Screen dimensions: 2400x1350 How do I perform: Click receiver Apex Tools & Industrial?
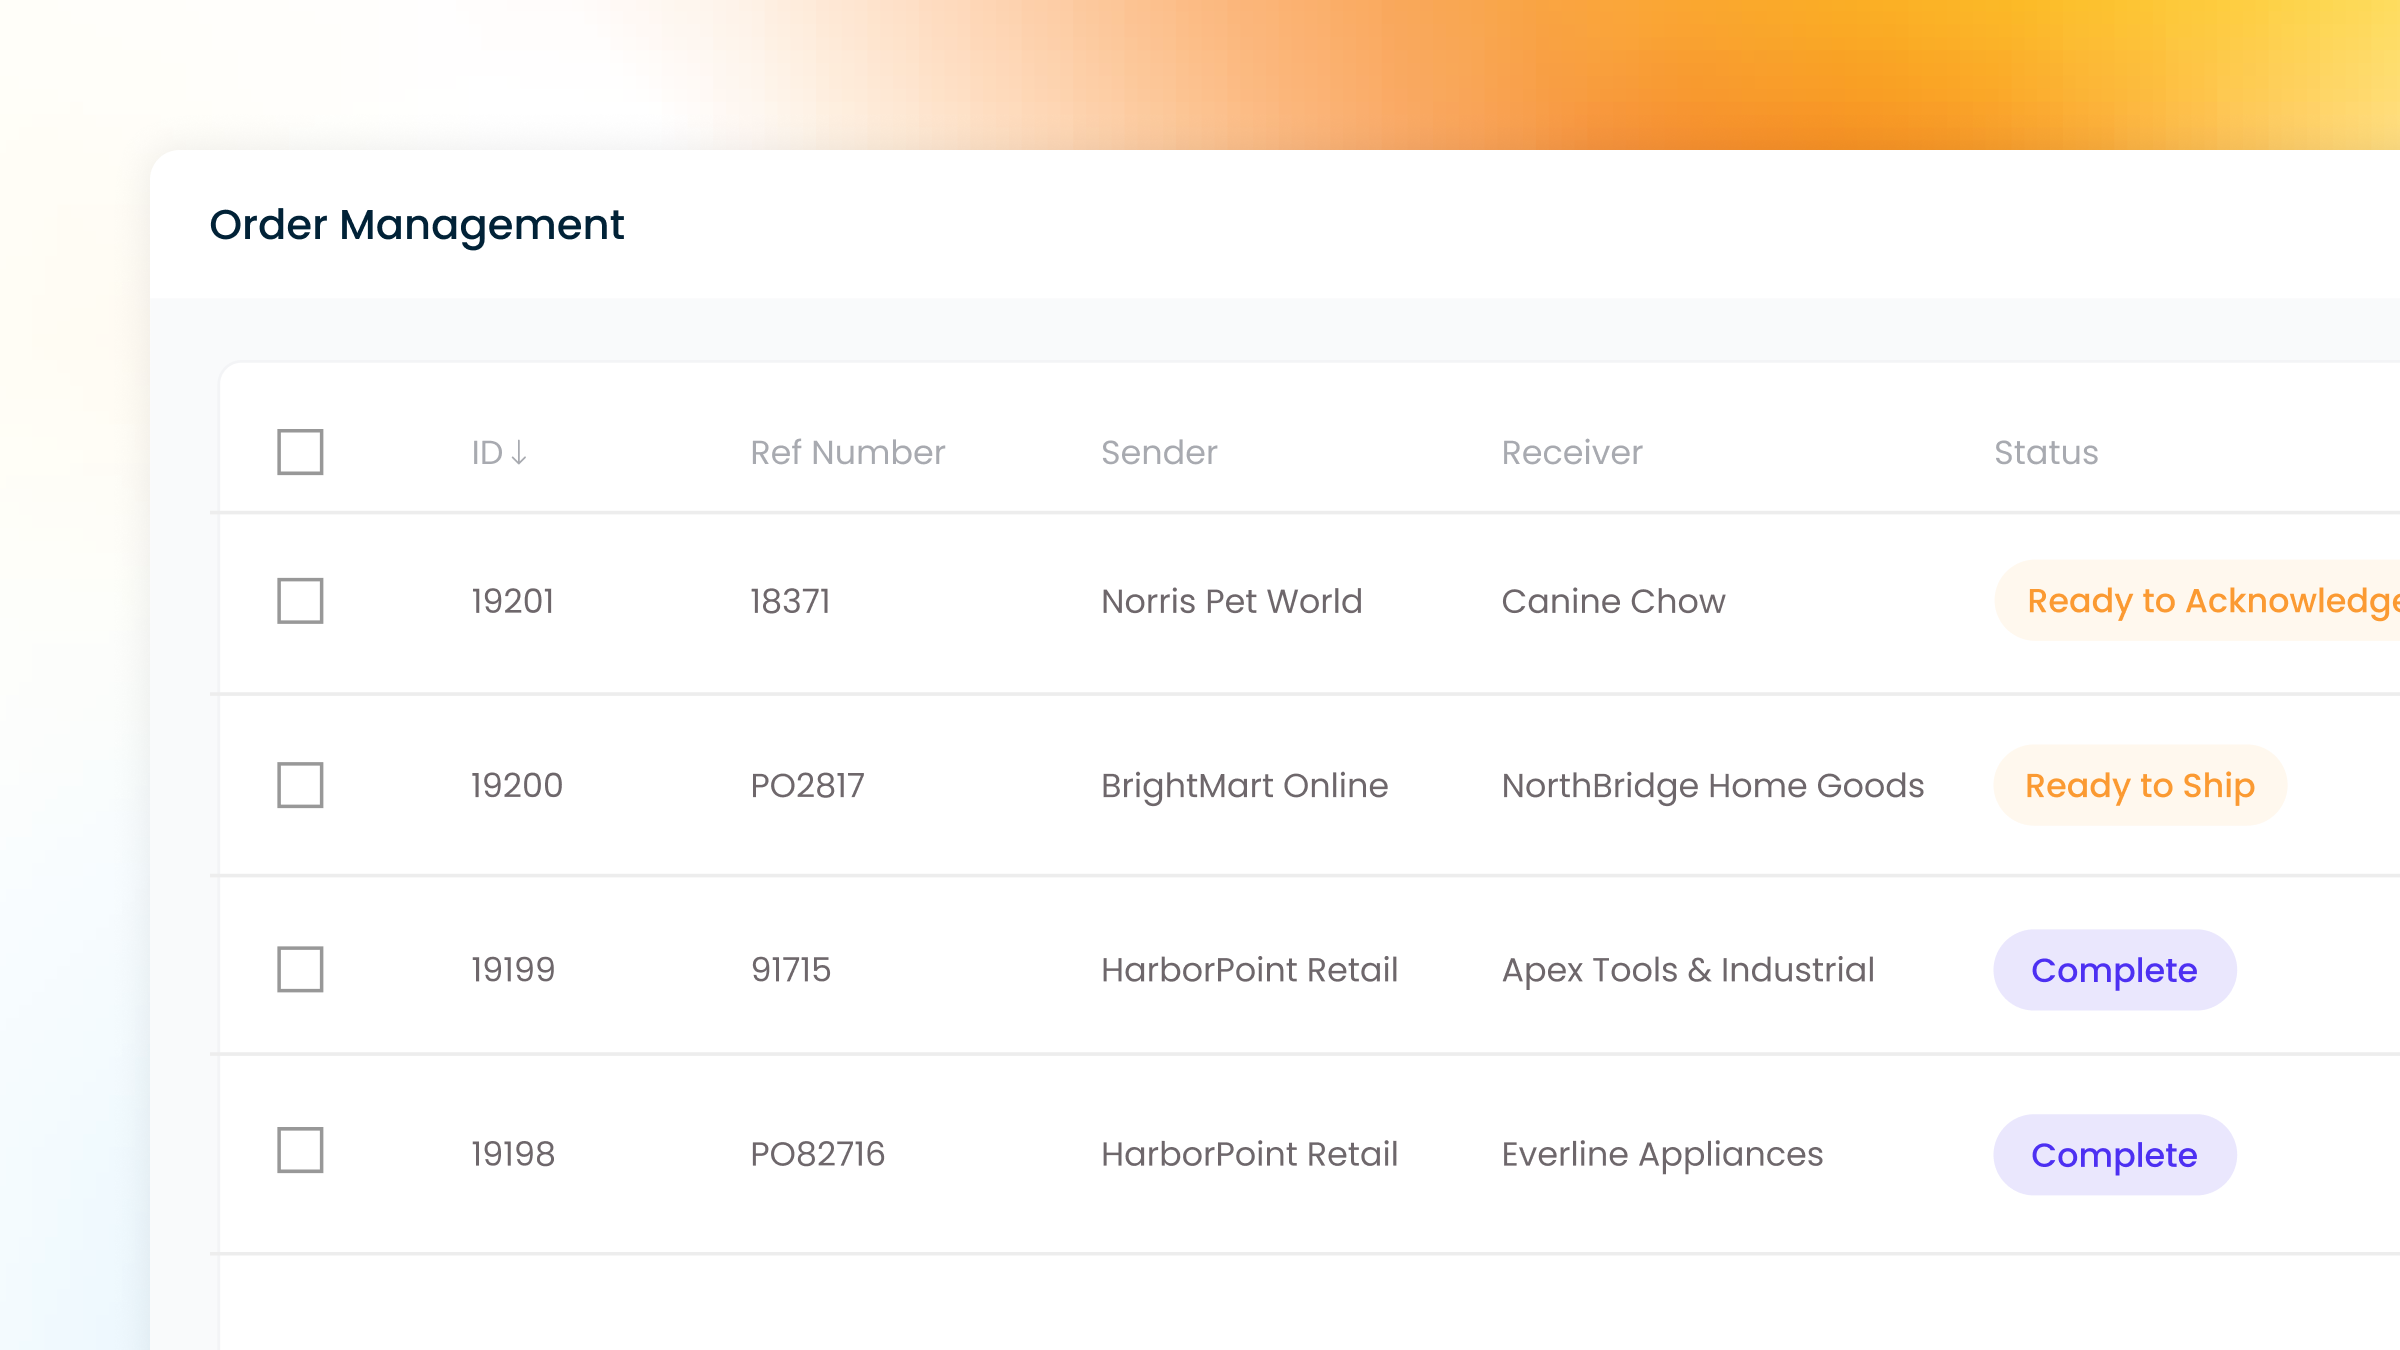[1687, 970]
